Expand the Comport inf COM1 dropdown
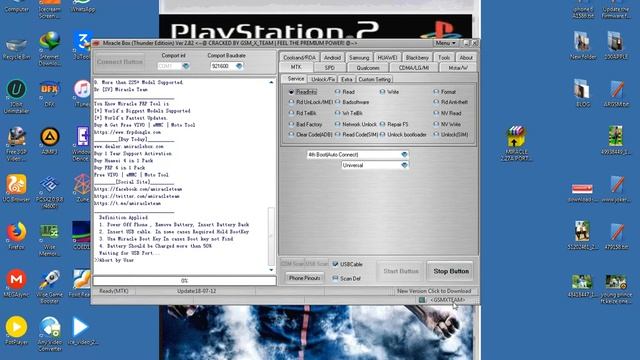This screenshot has height=360, width=640. click(x=186, y=66)
